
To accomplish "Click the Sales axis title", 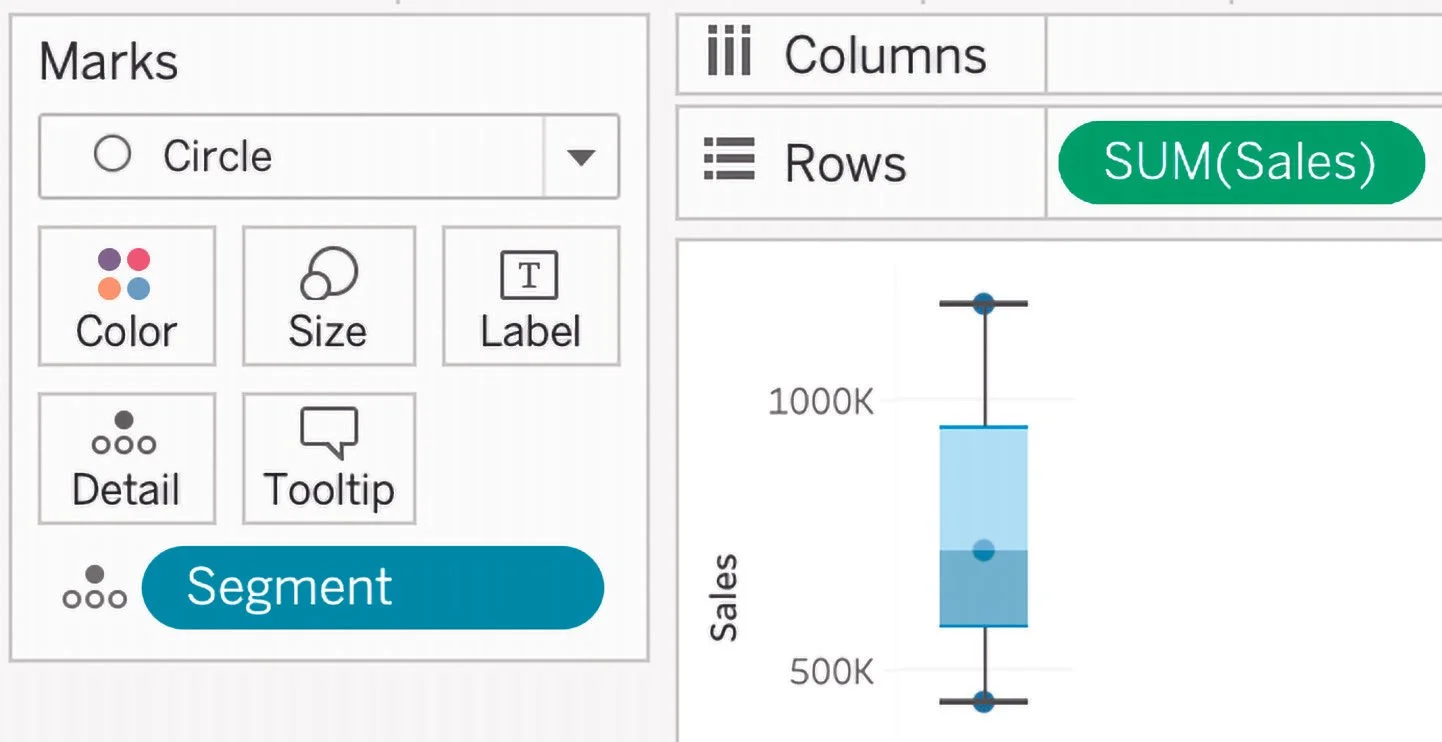I will coord(723,597).
